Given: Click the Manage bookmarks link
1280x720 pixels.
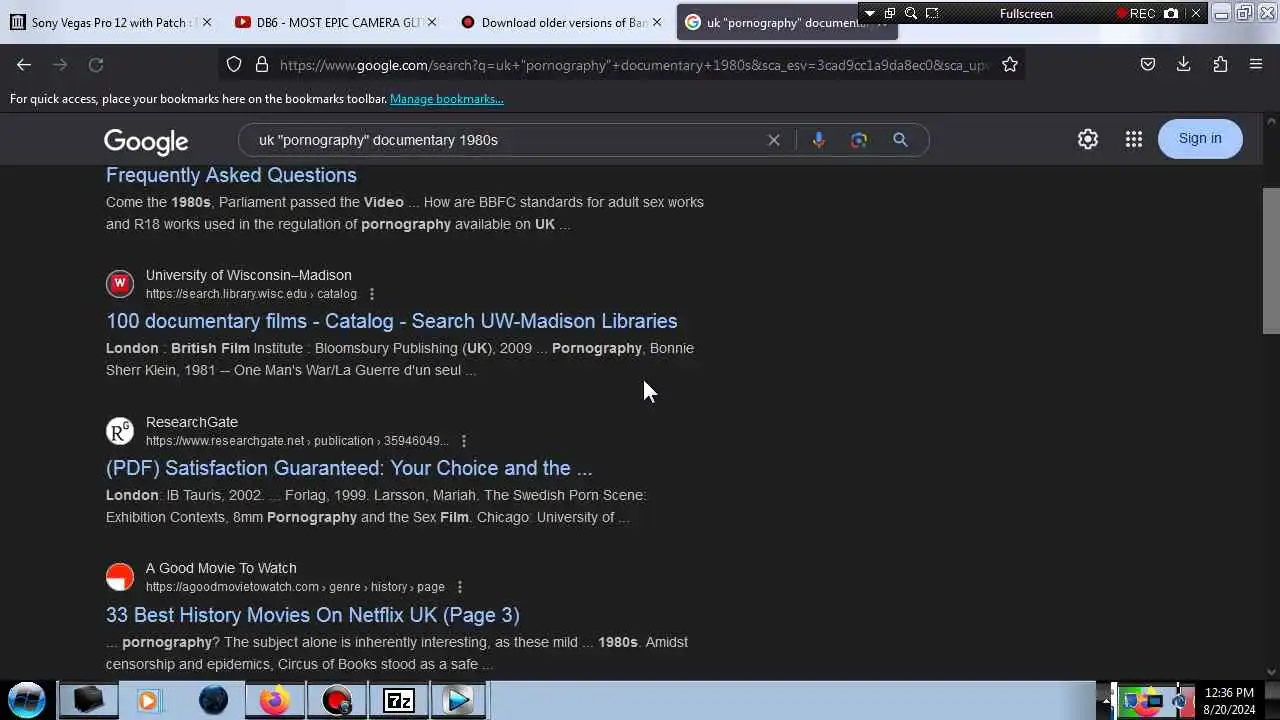Looking at the screenshot, I should pyautogui.click(x=447, y=99).
